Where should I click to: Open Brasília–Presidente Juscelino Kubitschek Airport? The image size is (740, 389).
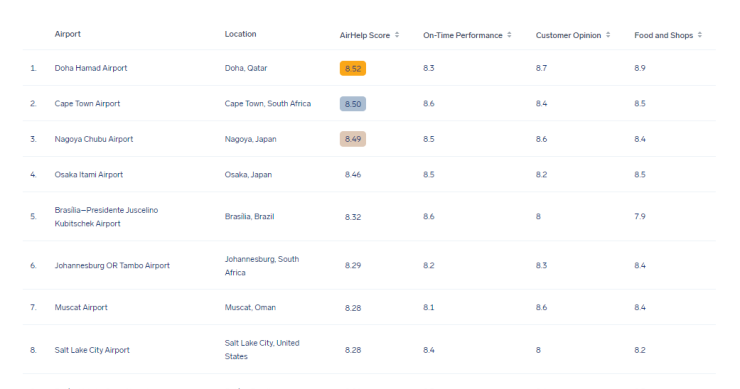(x=106, y=217)
